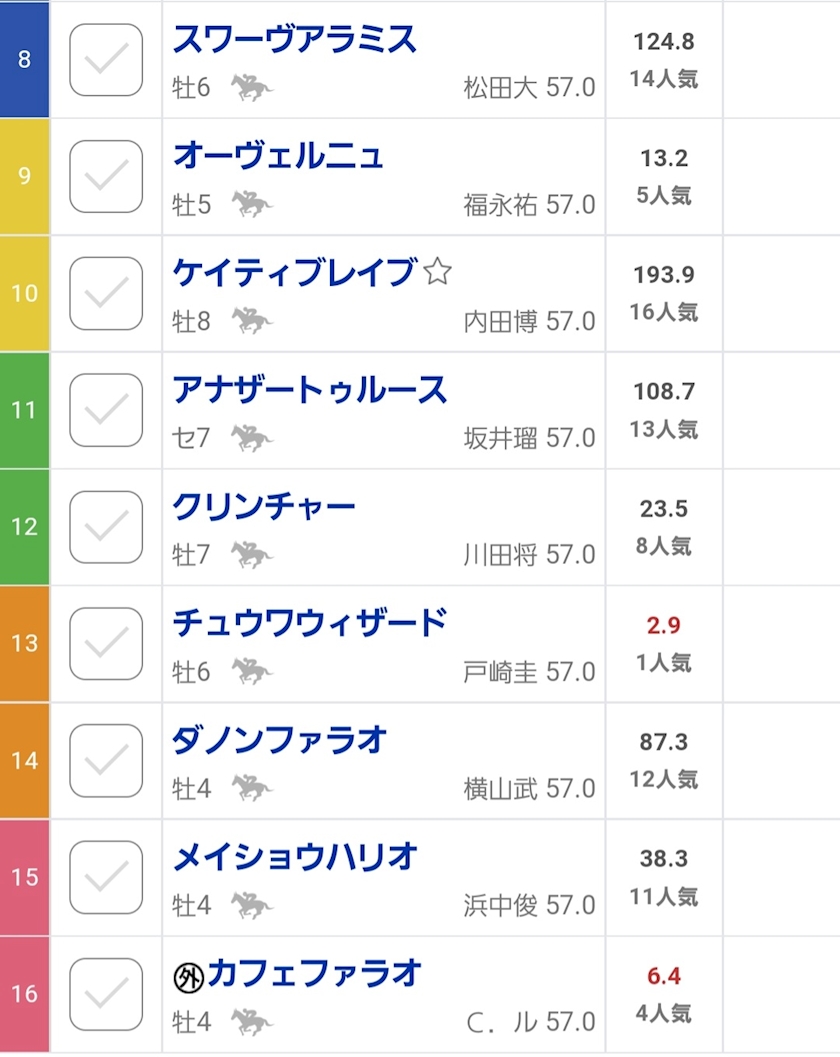Open the メイショウハリオ horse link
840x1057 pixels.
click(294, 857)
